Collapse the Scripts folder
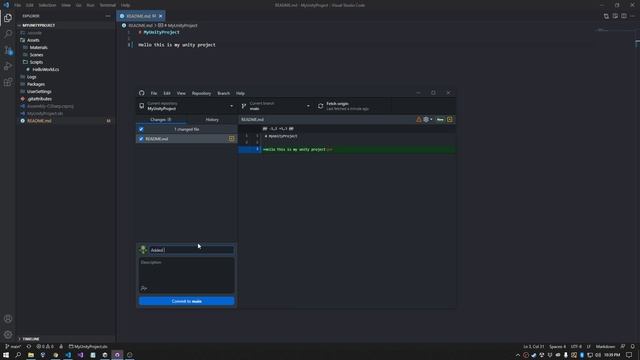640x360 pixels. tap(36, 62)
